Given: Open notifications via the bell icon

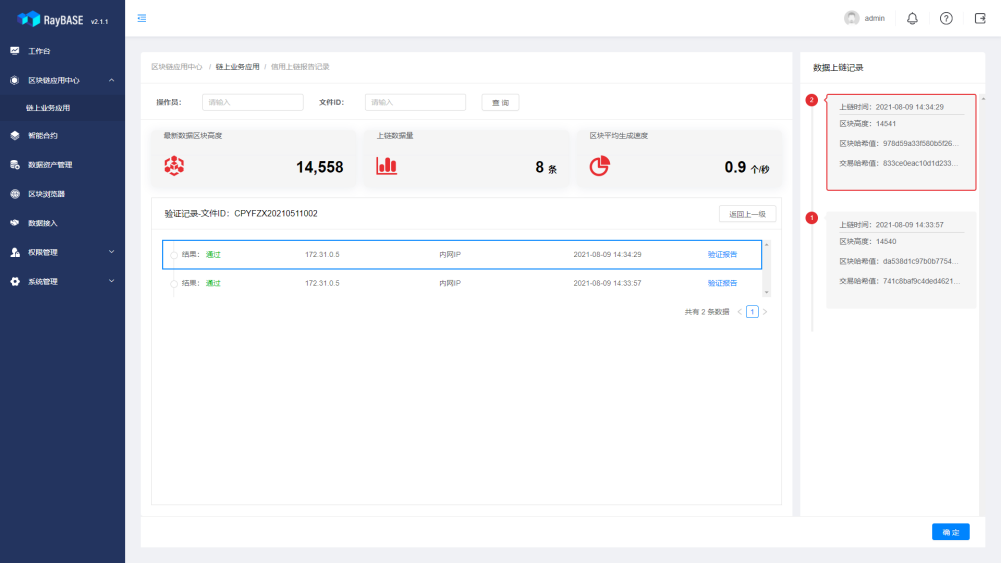Looking at the screenshot, I should [912, 18].
